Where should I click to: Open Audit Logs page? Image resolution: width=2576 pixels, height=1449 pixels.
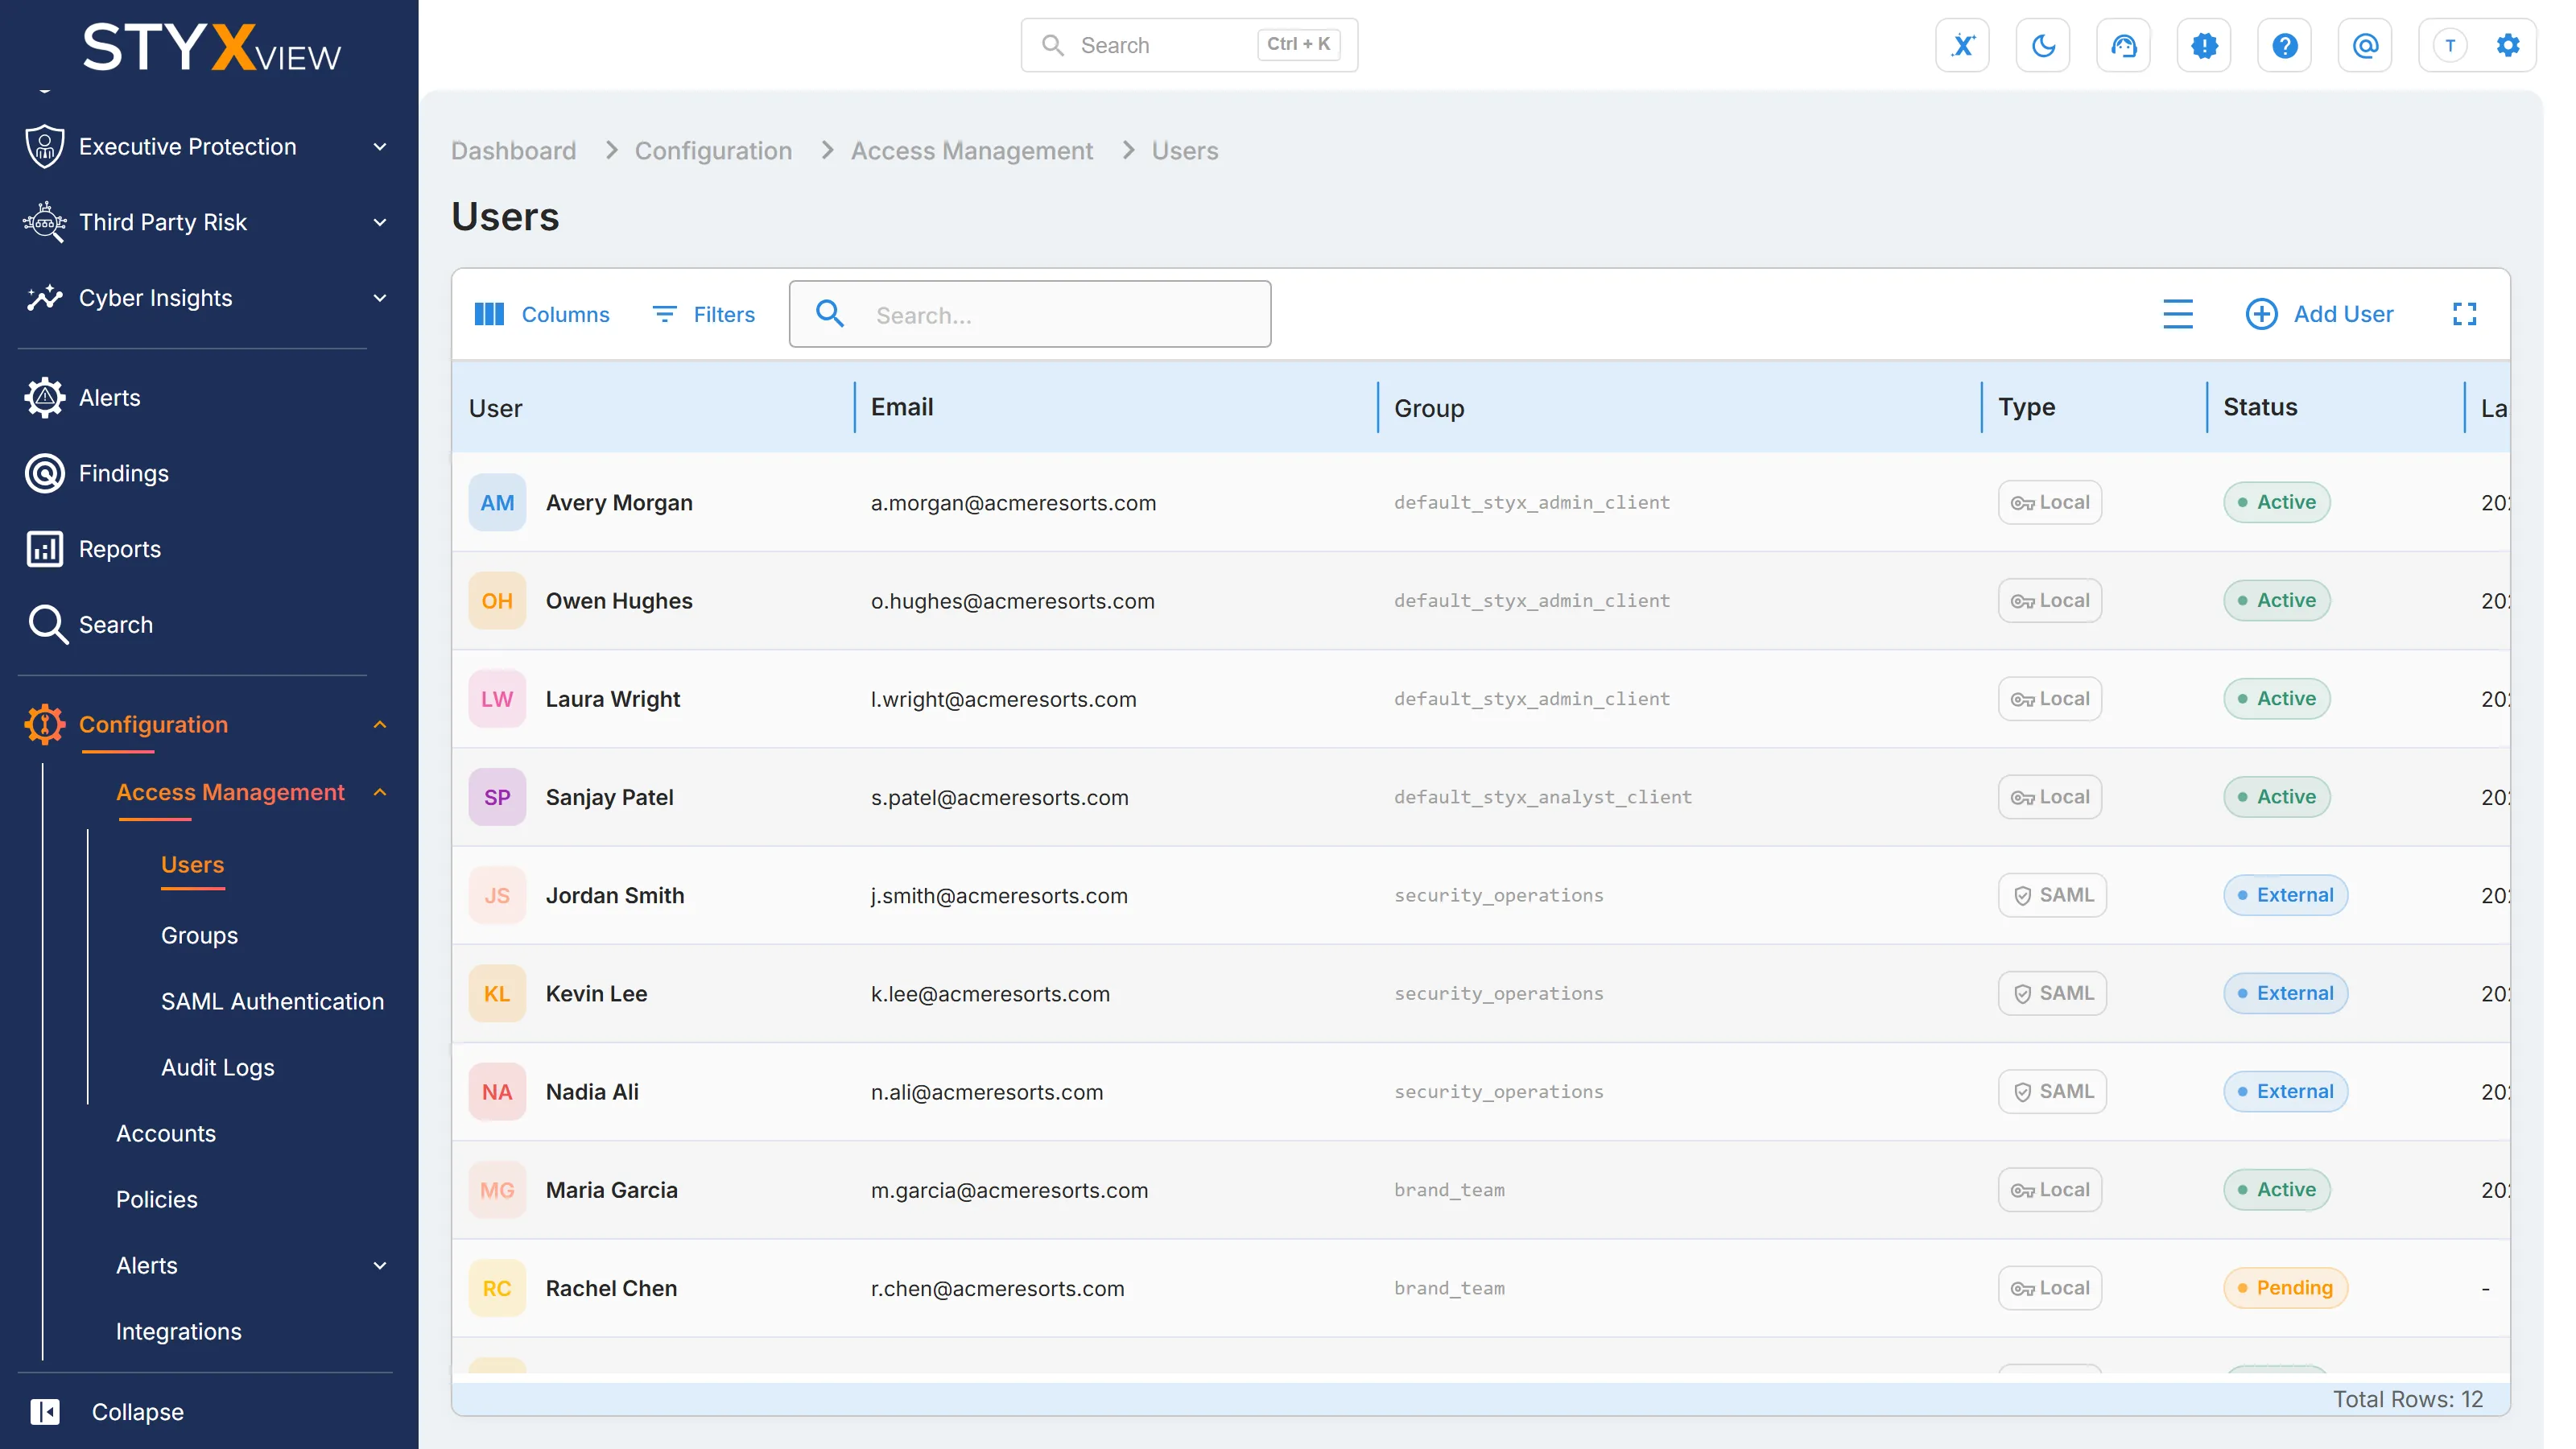[x=217, y=1068]
